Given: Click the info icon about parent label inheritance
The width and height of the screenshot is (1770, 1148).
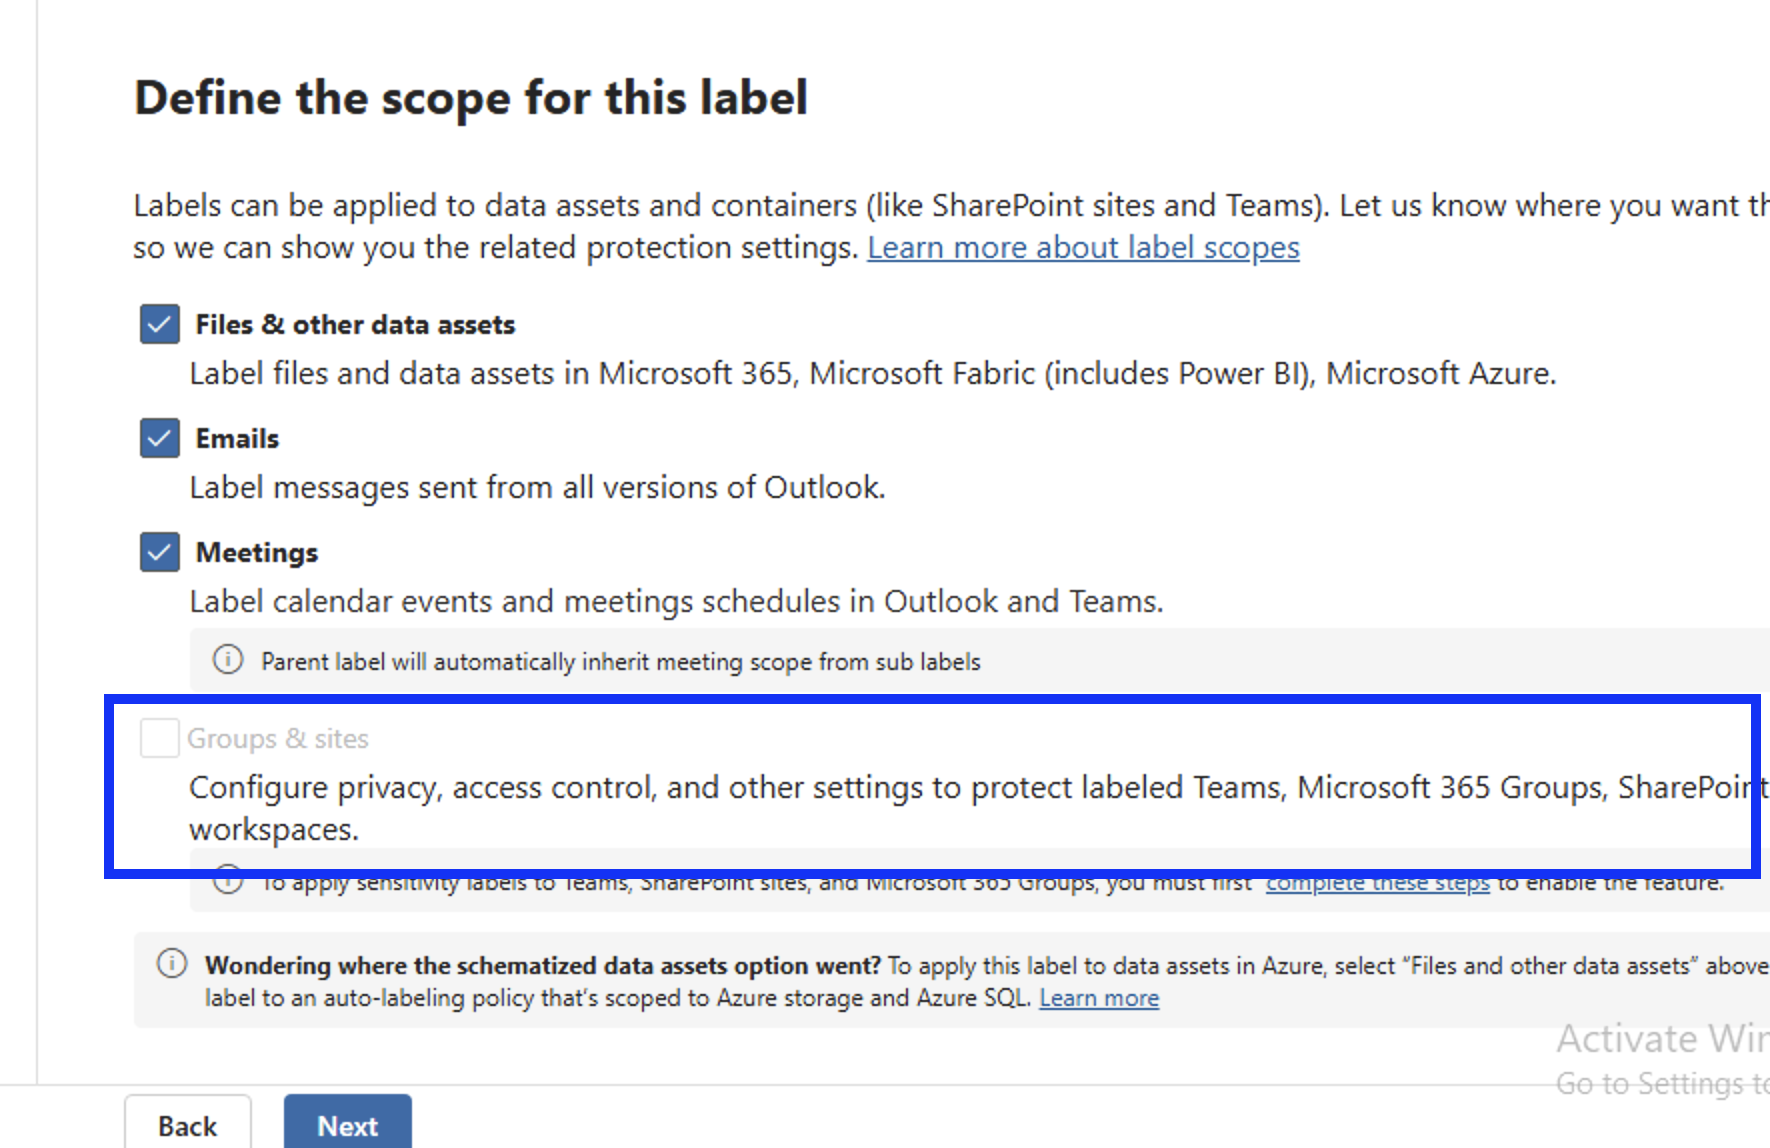Looking at the screenshot, I should (x=227, y=660).
